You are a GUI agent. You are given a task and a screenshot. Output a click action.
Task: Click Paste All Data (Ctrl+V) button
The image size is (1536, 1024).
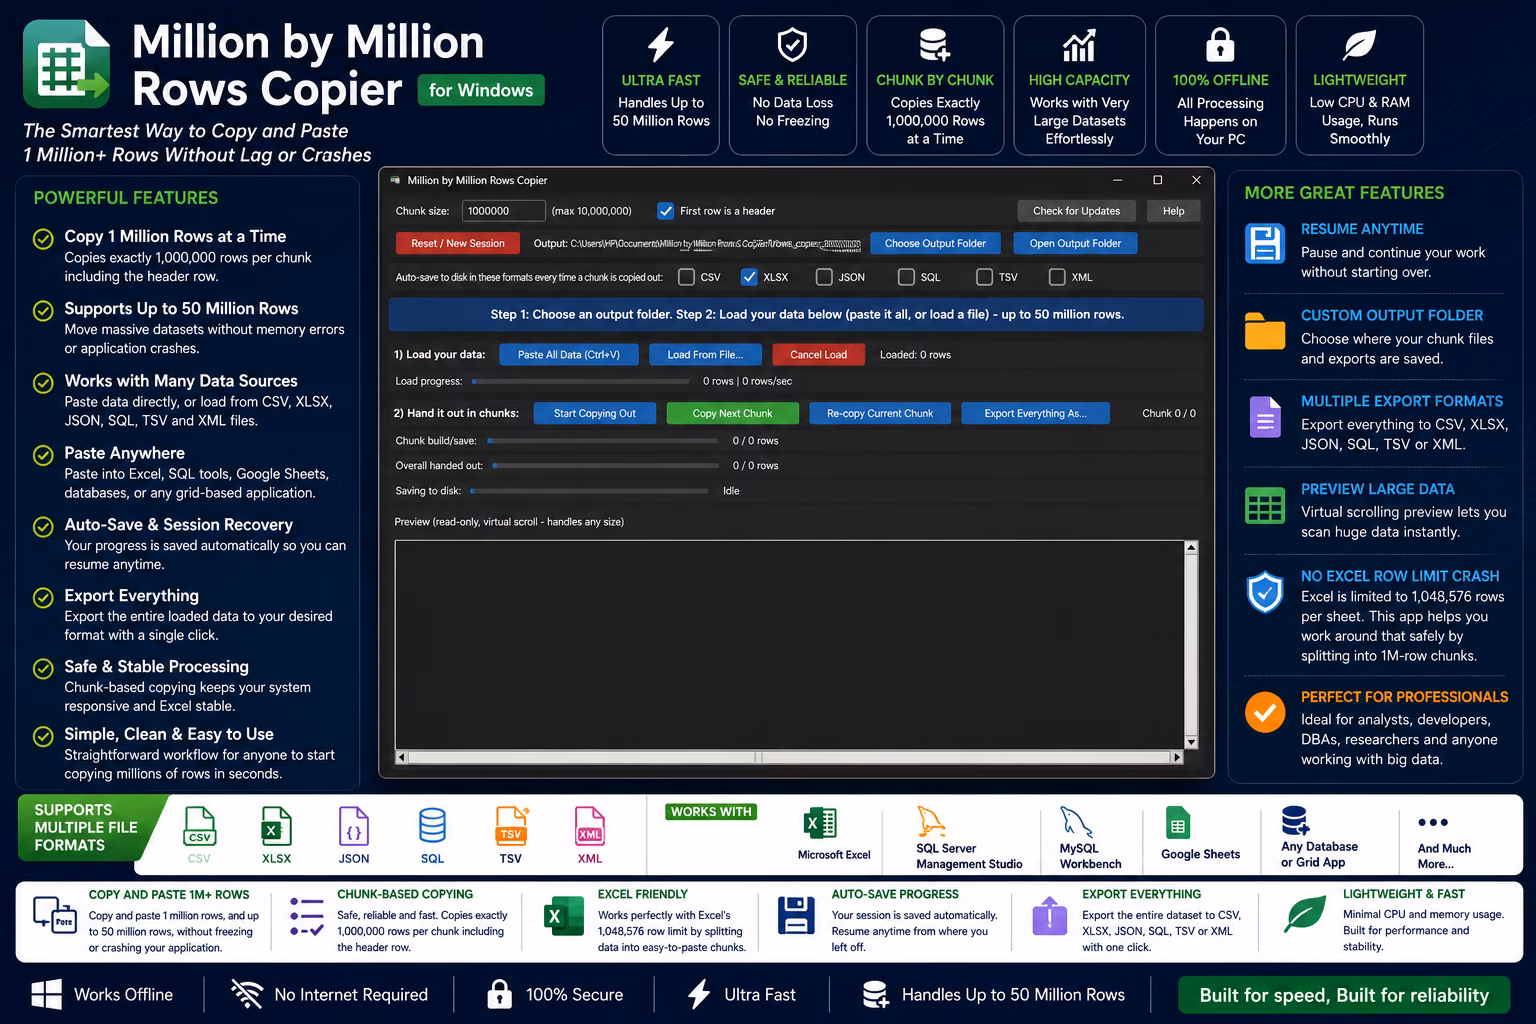(568, 354)
